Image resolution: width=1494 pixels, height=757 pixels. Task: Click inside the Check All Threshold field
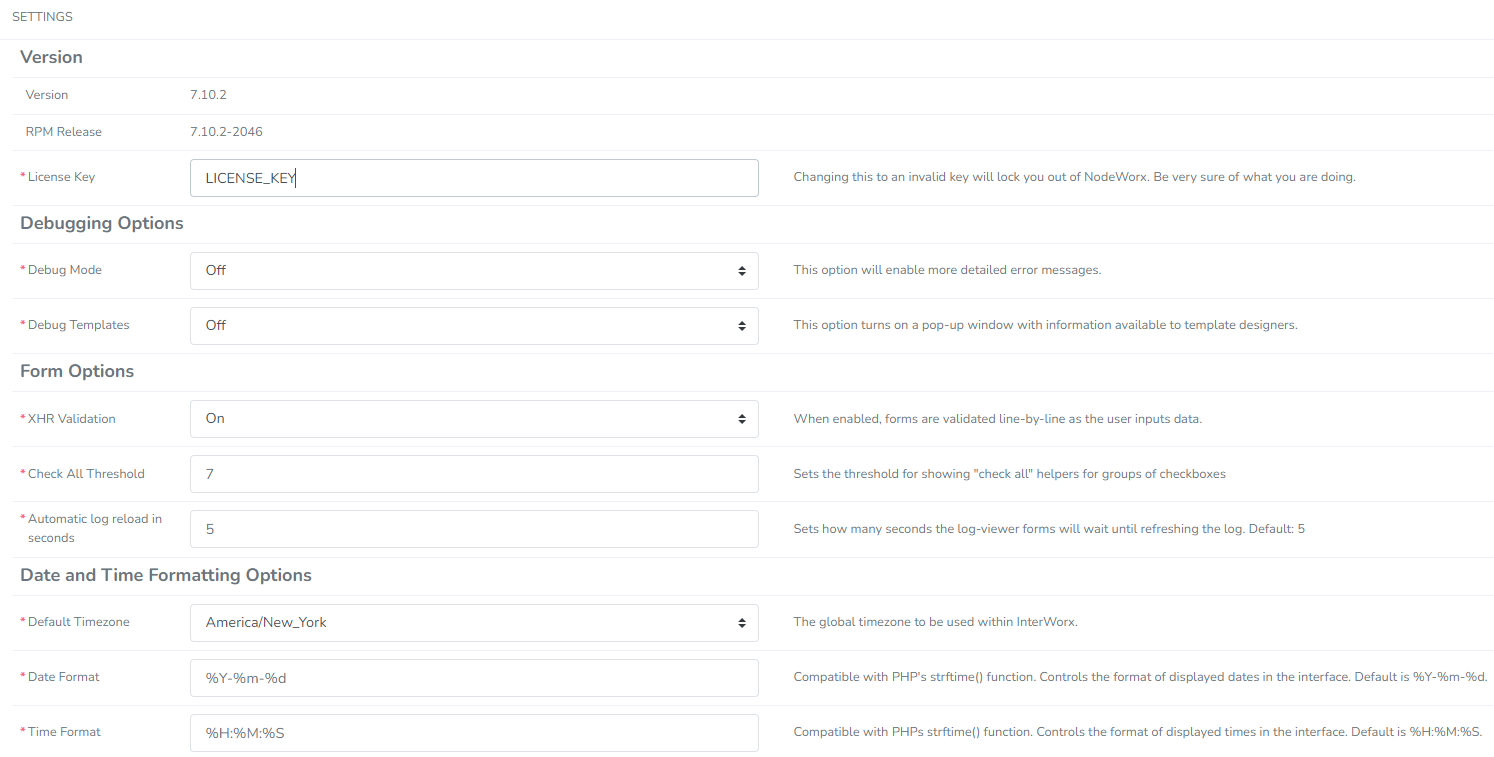474,473
